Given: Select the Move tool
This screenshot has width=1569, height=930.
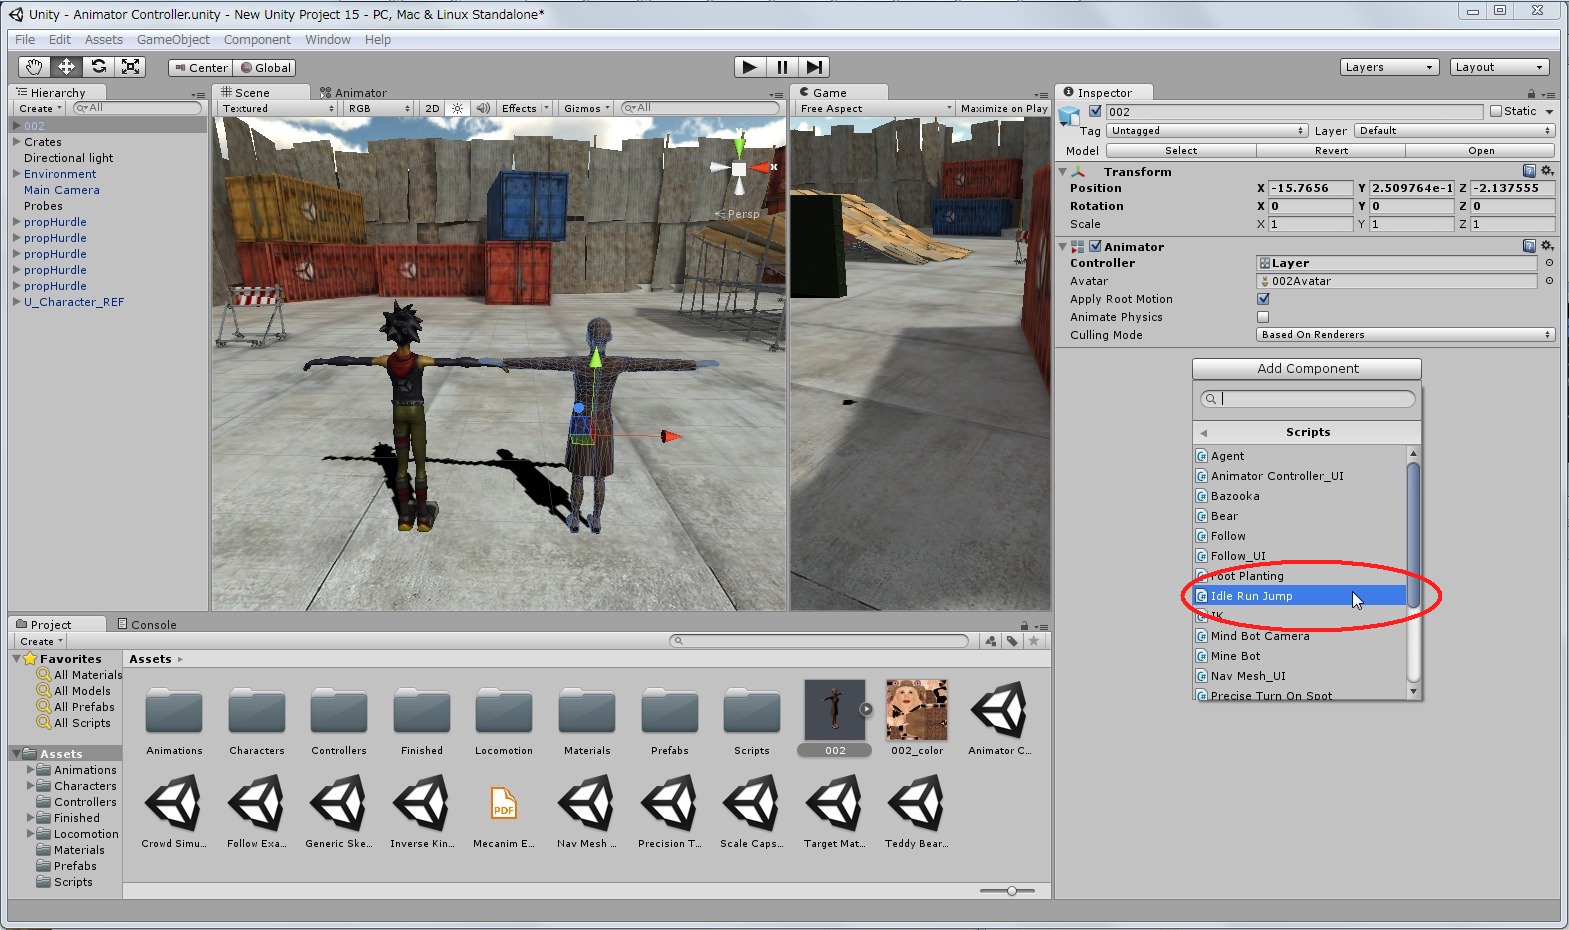Looking at the screenshot, I should pos(66,67).
